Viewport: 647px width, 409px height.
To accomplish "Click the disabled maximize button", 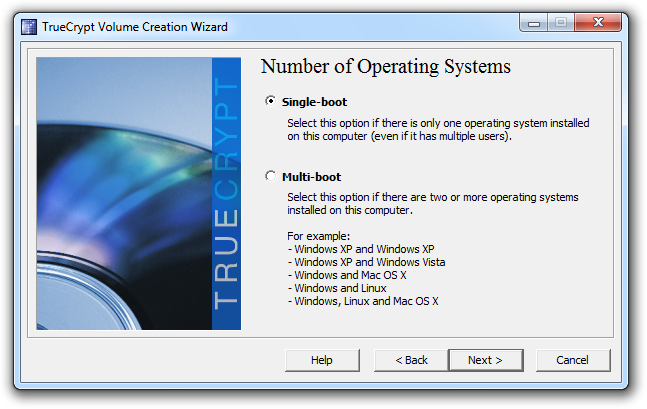I will coord(561,23).
